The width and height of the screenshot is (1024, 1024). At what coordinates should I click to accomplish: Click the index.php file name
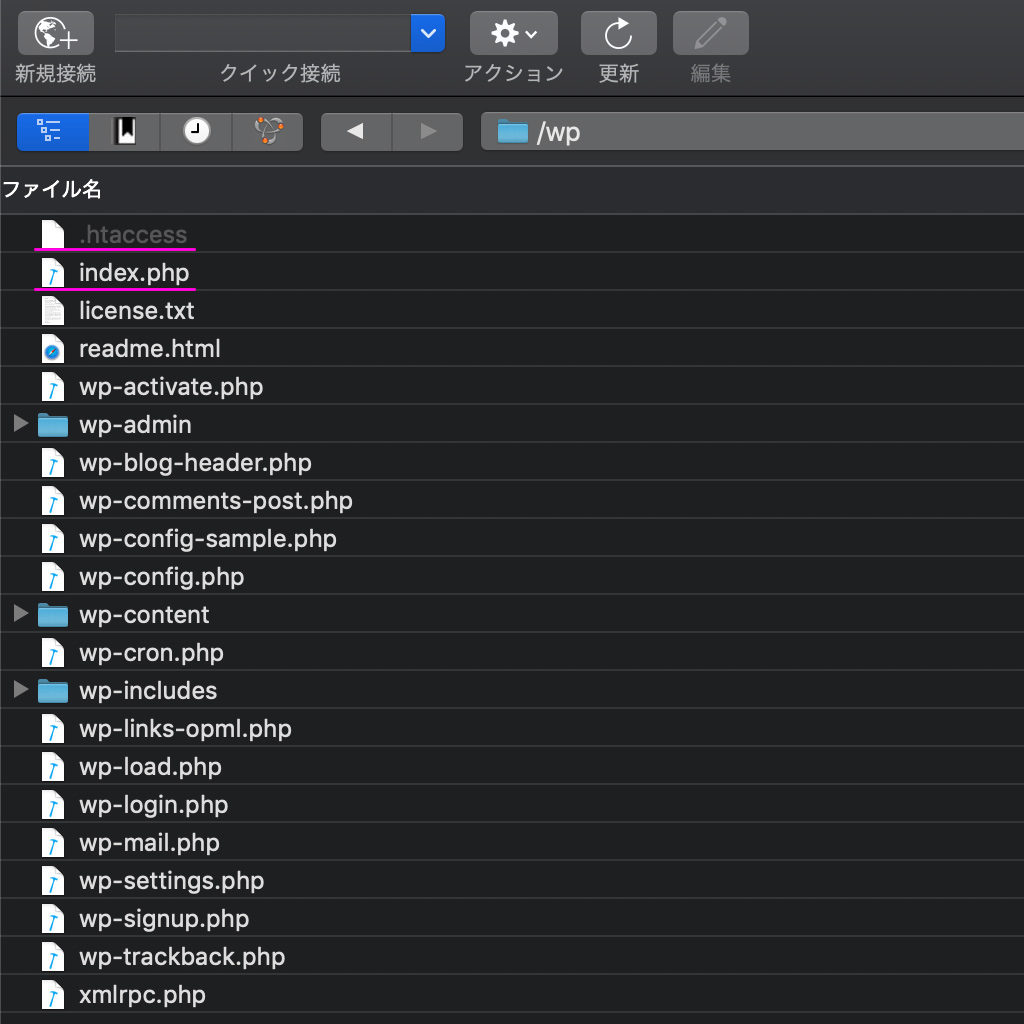134,272
